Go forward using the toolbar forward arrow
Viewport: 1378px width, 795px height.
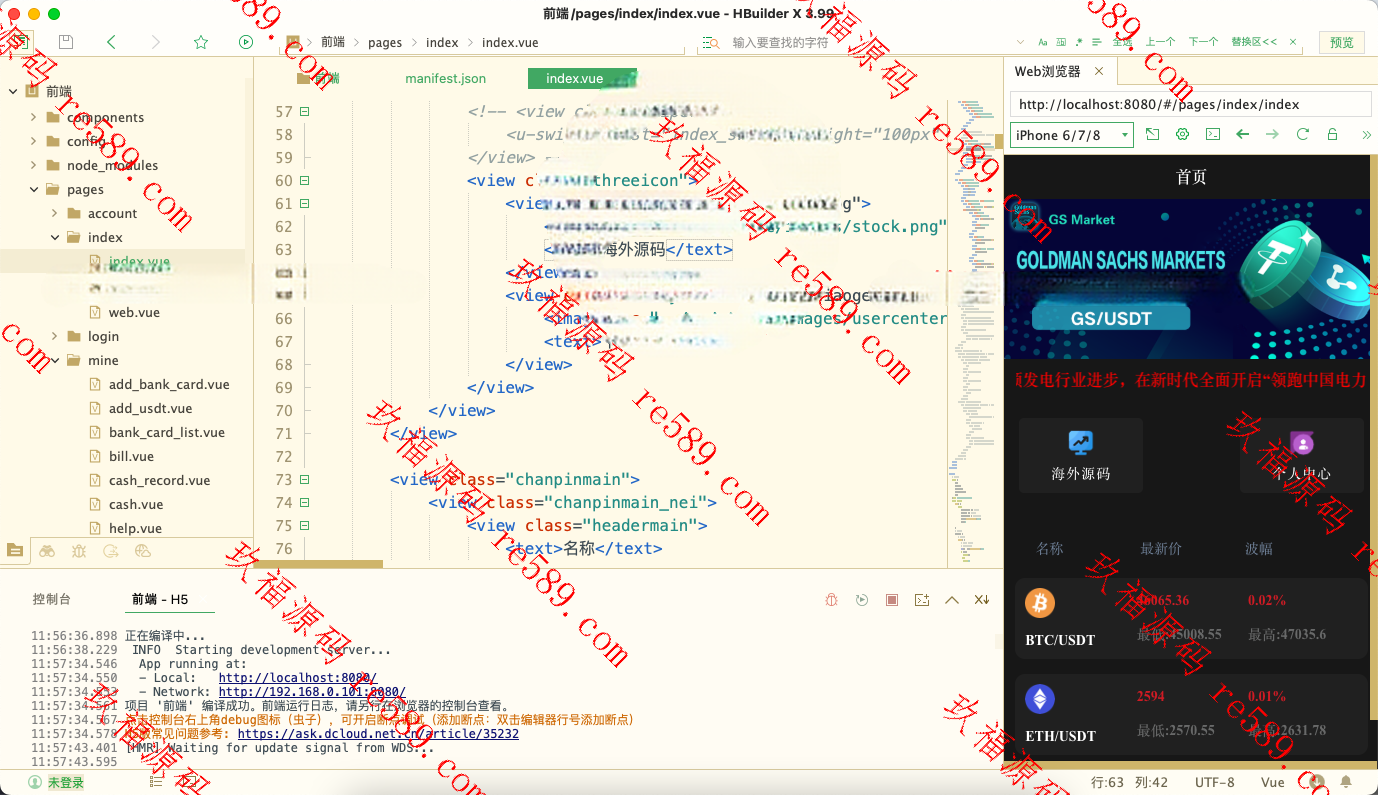pyautogui.click(x=155, y=42)
